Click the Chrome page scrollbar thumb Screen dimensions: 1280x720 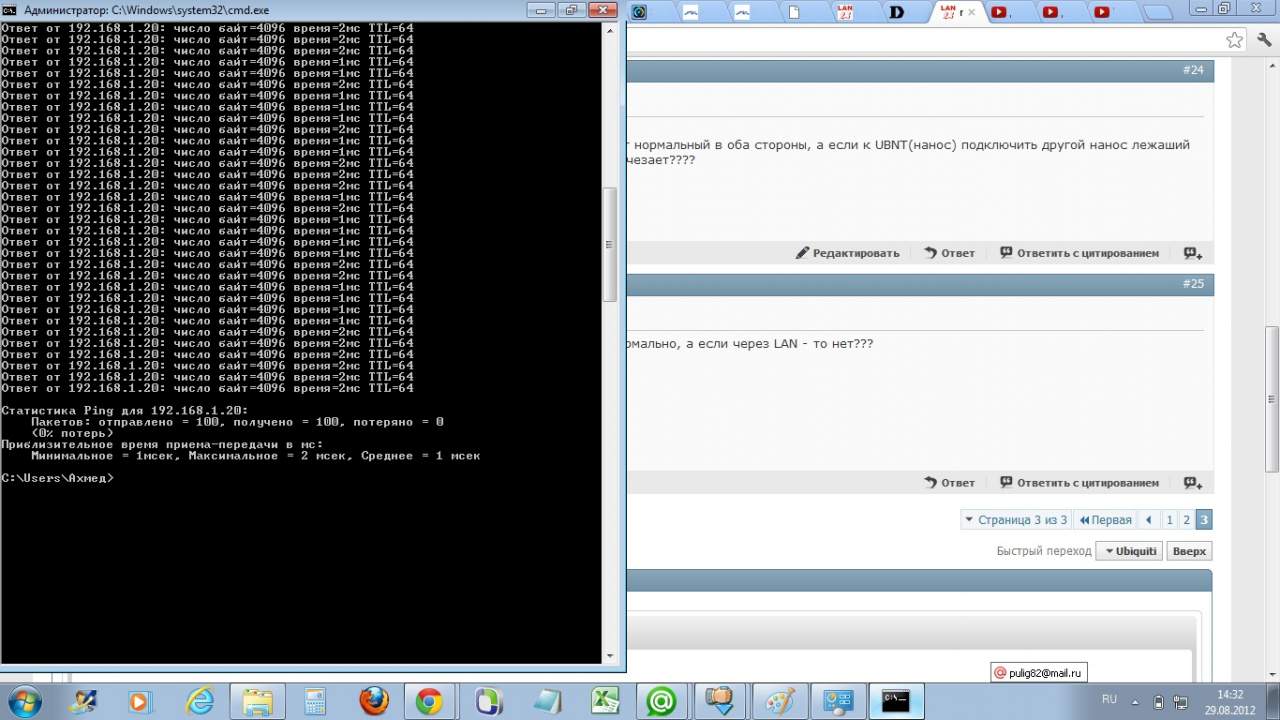[1272, 398]
